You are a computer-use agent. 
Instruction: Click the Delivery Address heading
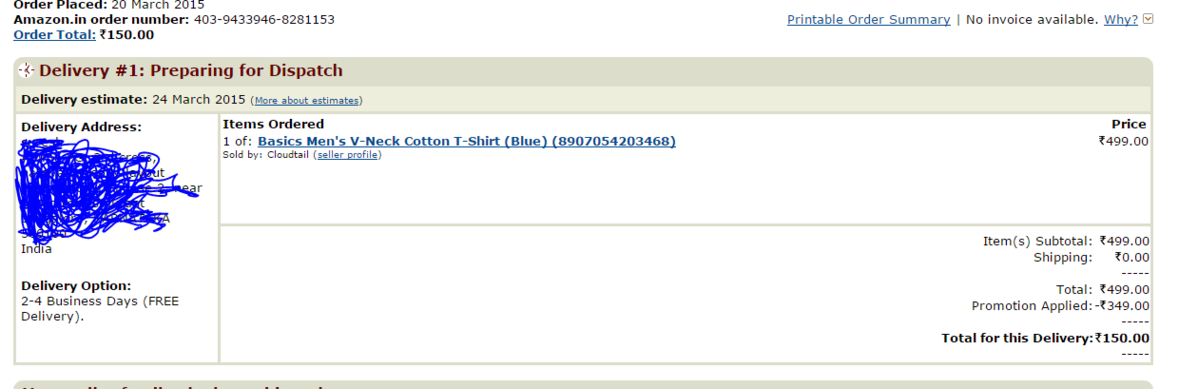tap(82, 128)
